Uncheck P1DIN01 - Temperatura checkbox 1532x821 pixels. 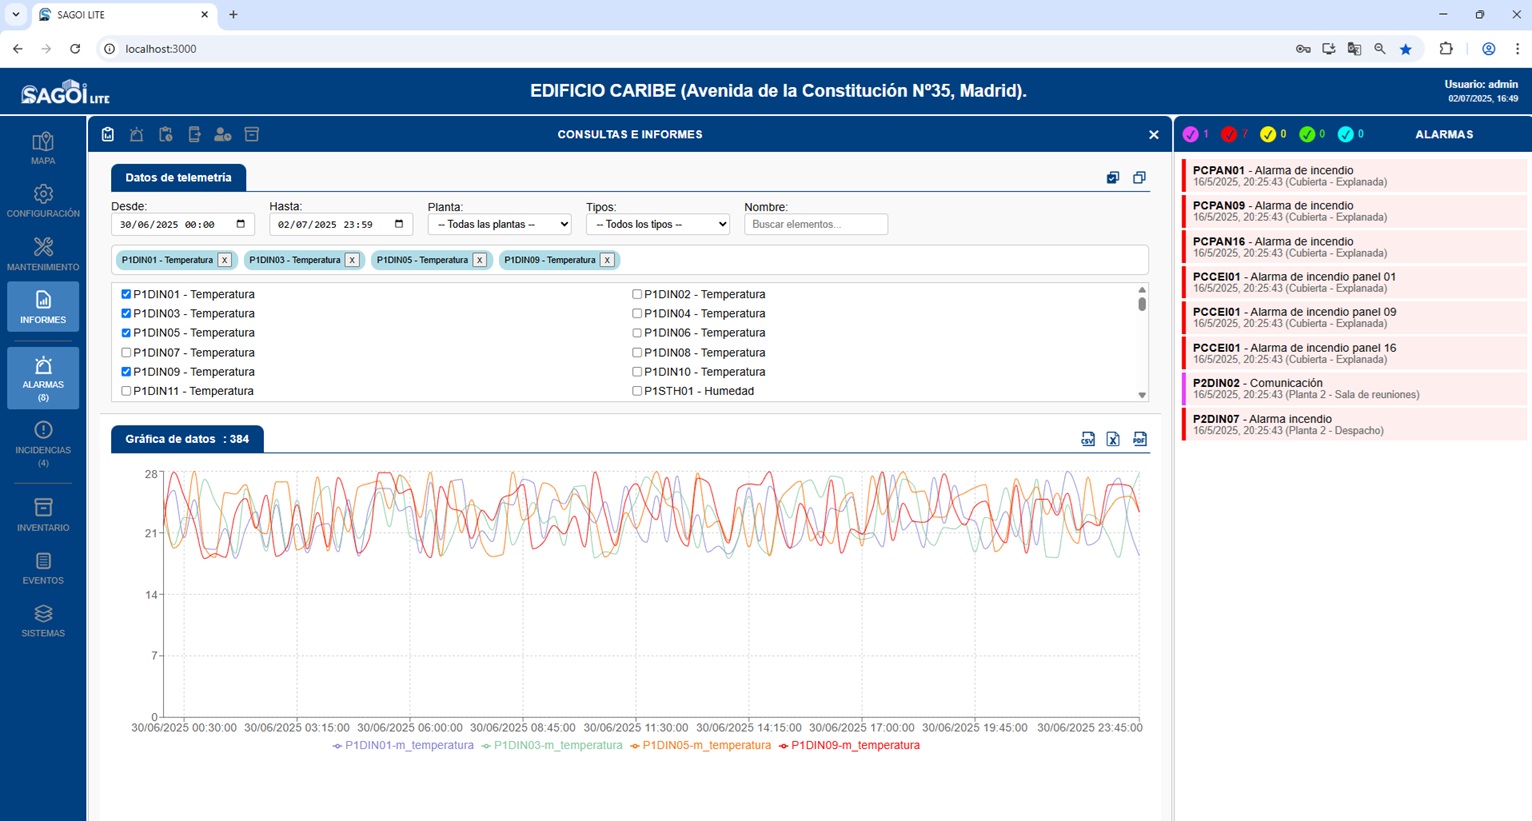(x=126, y=295)
